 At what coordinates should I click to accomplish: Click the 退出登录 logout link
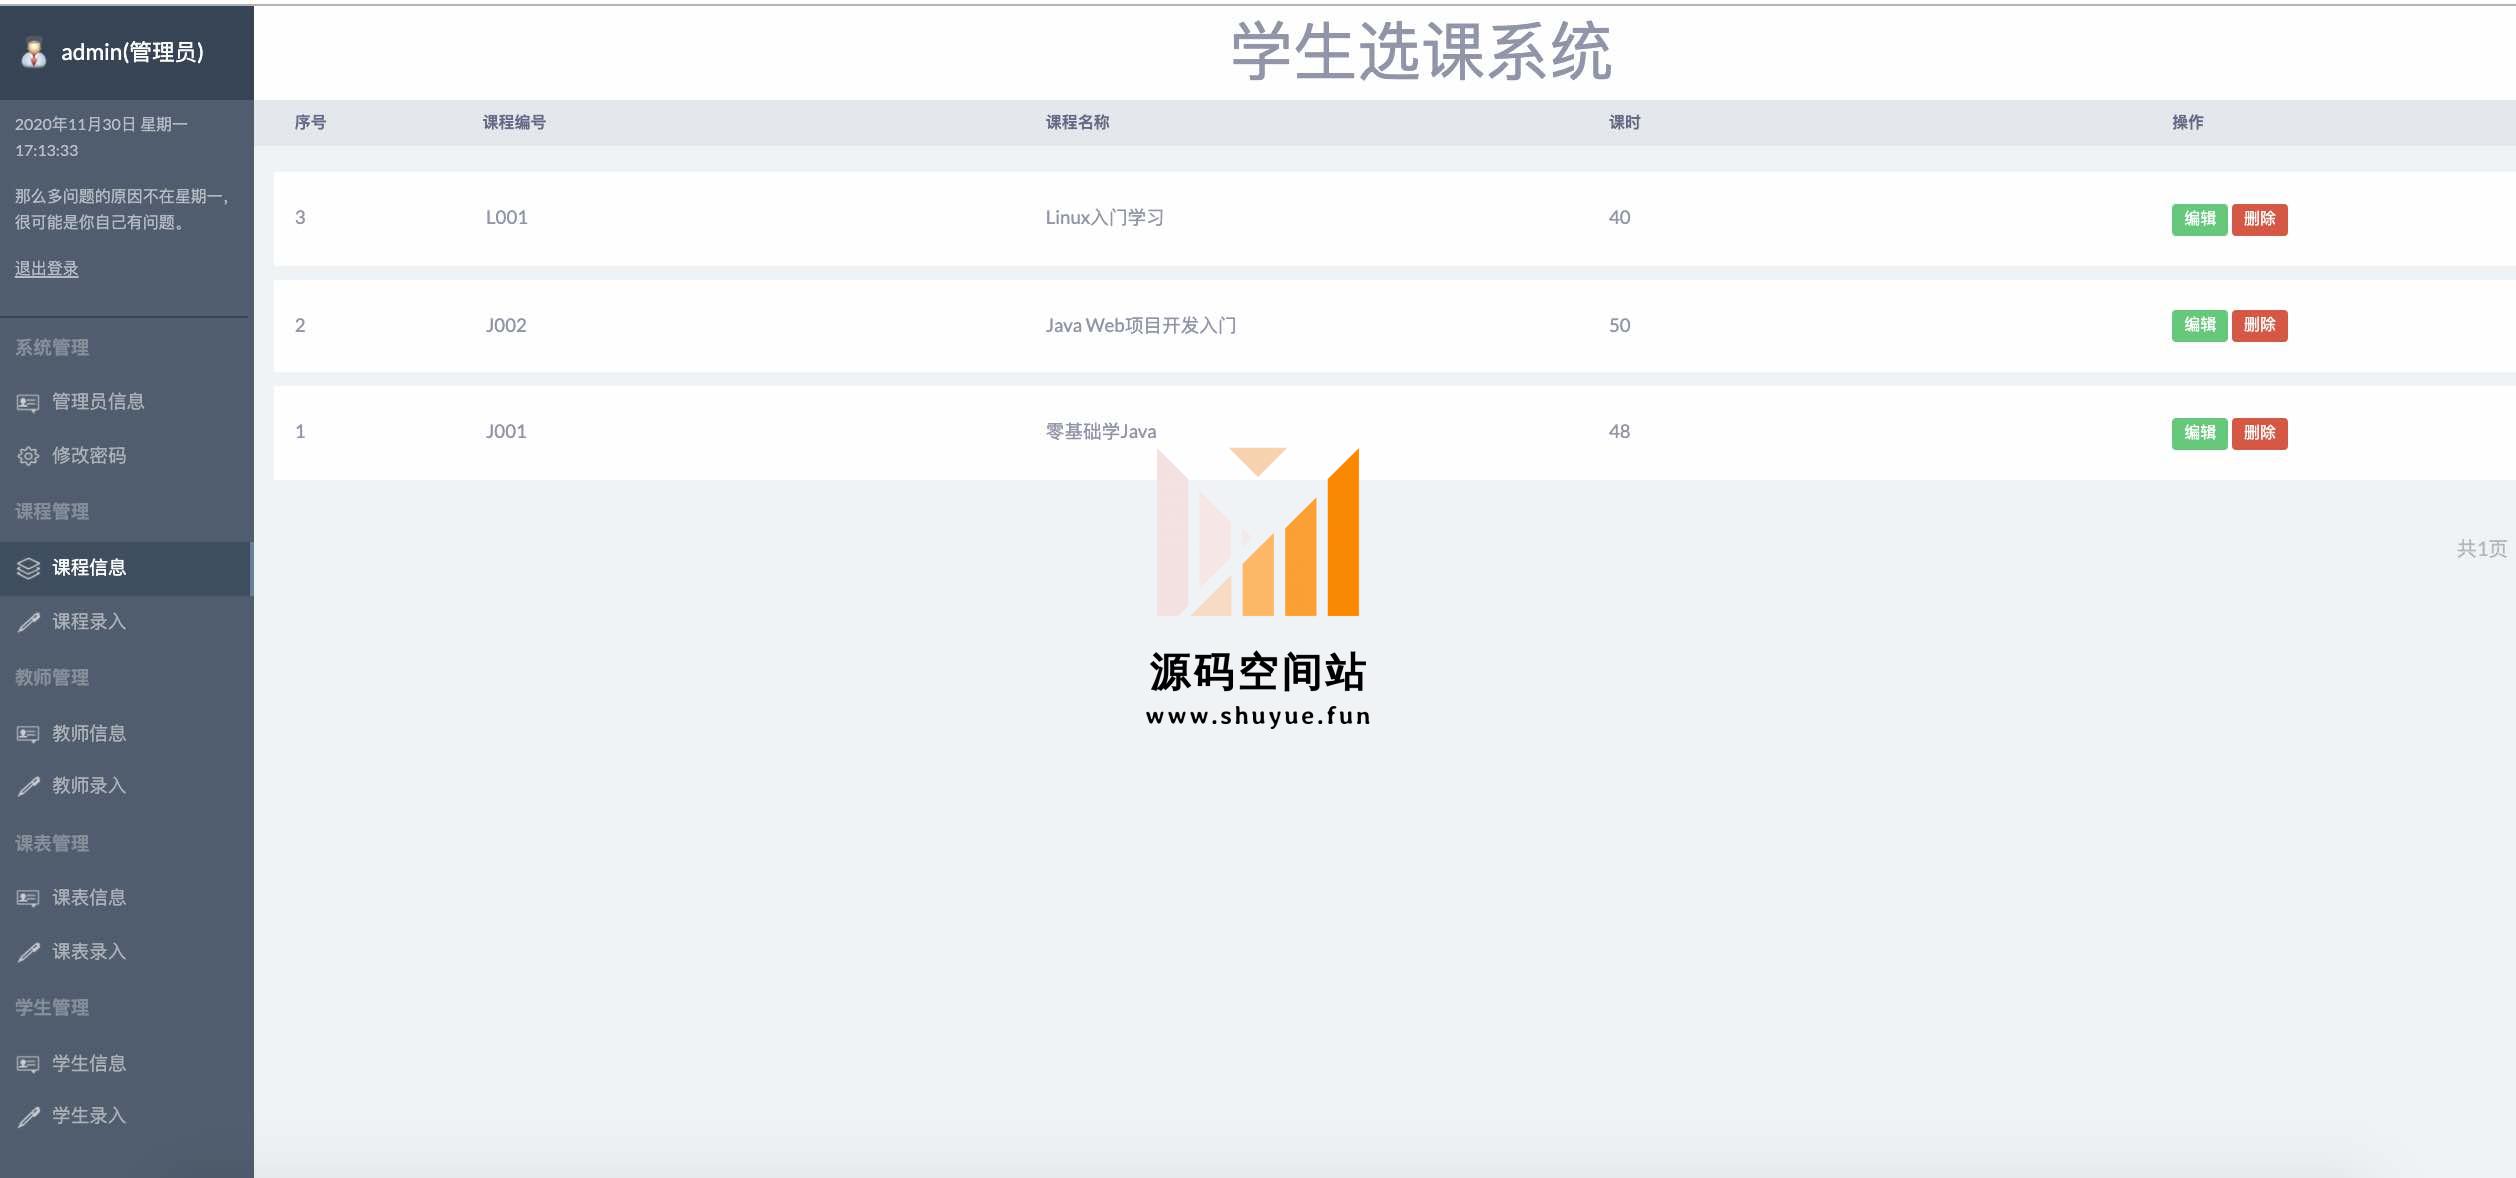click(x=46, y=269)
